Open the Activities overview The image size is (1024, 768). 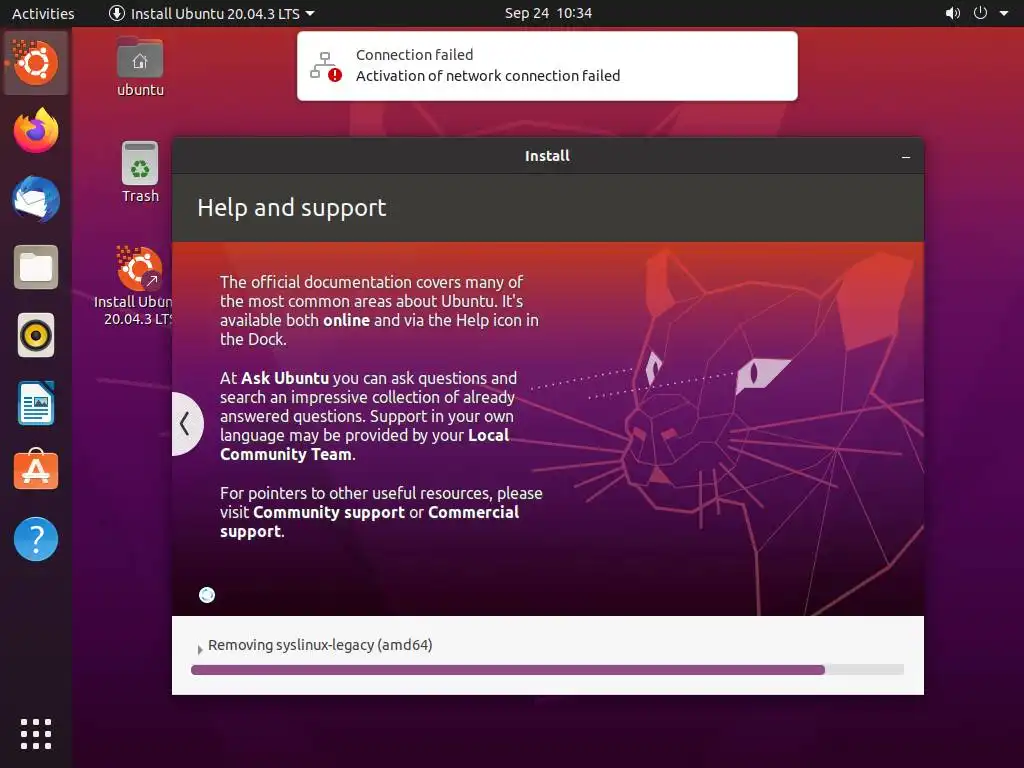click(x=43, y=13)
